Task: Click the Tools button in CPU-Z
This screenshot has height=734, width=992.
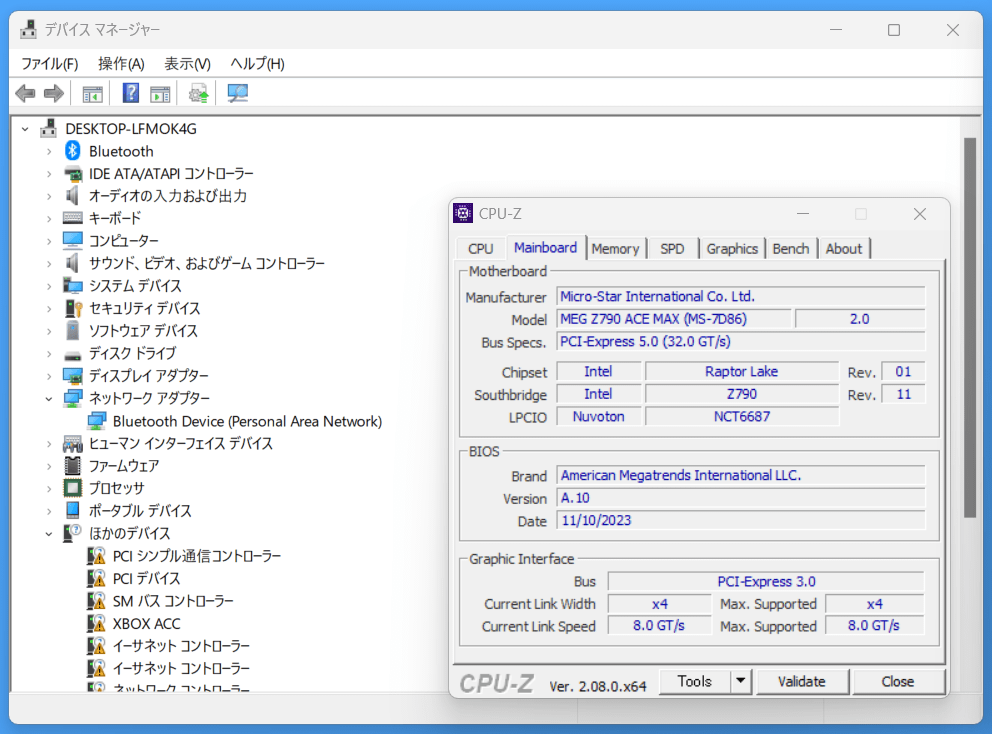Action: point(695,681)
